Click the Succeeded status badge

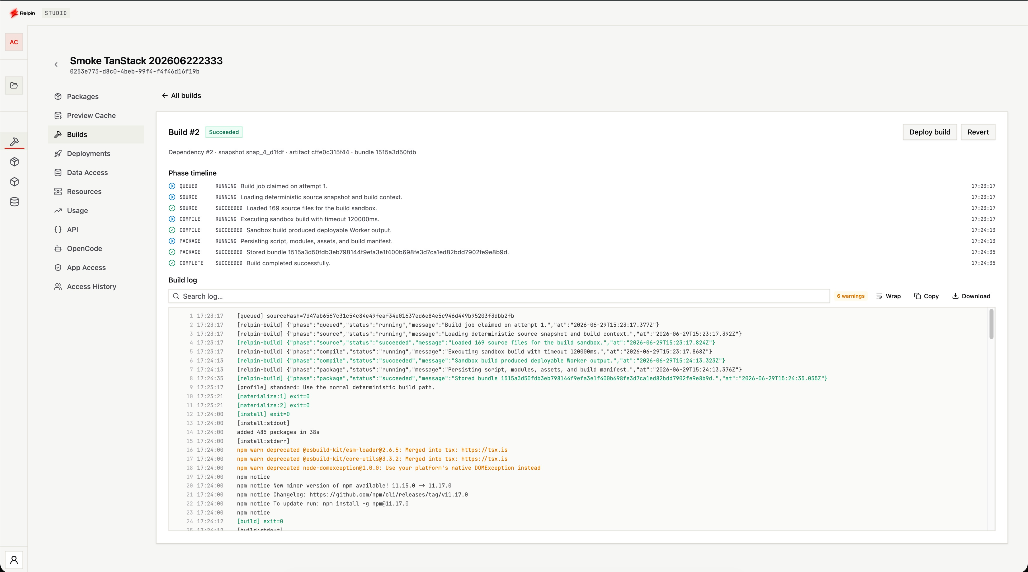point(224,132)
